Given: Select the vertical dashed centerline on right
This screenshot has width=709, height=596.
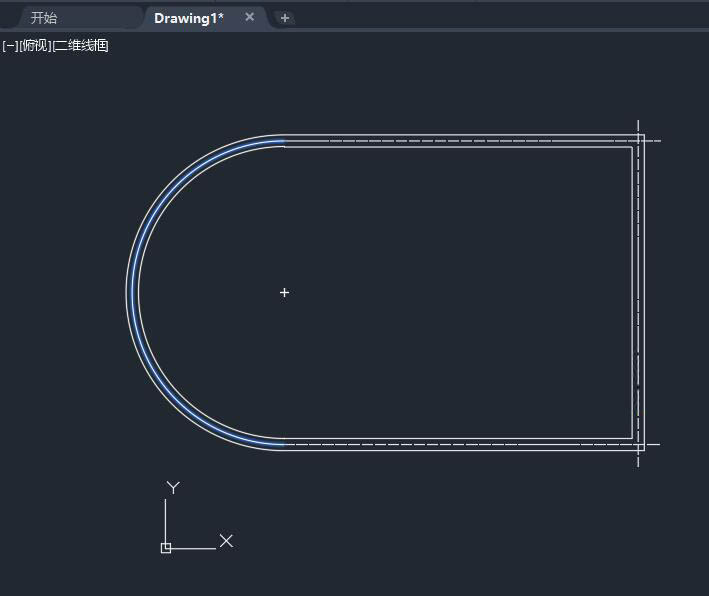Looking at the screenshot, I should point(638,293).
